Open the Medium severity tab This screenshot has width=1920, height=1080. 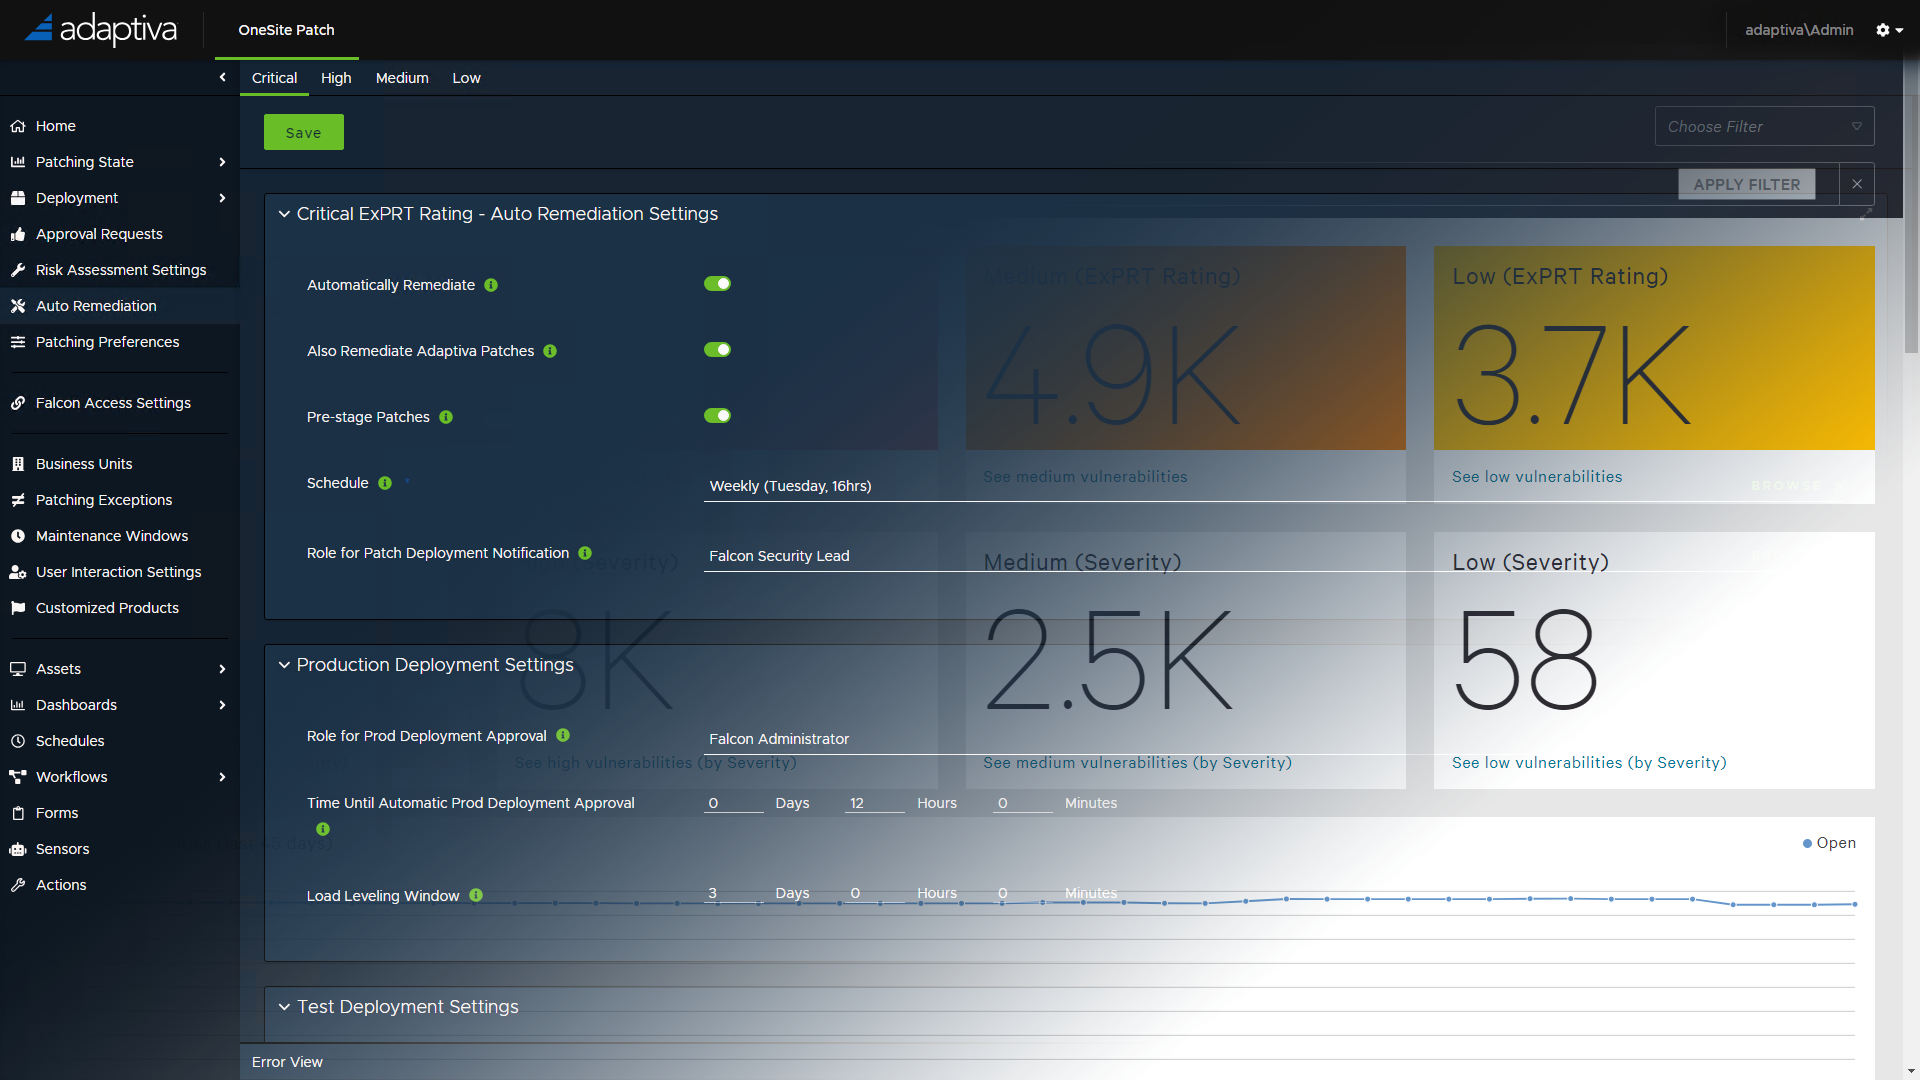(402, 78)
